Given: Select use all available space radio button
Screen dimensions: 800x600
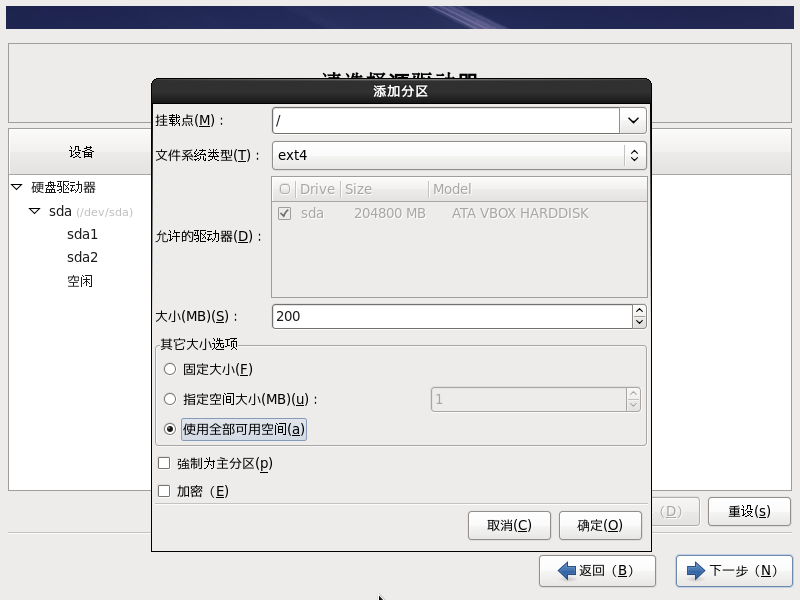Looking at the screenshot, I should [x=170, y=429].
